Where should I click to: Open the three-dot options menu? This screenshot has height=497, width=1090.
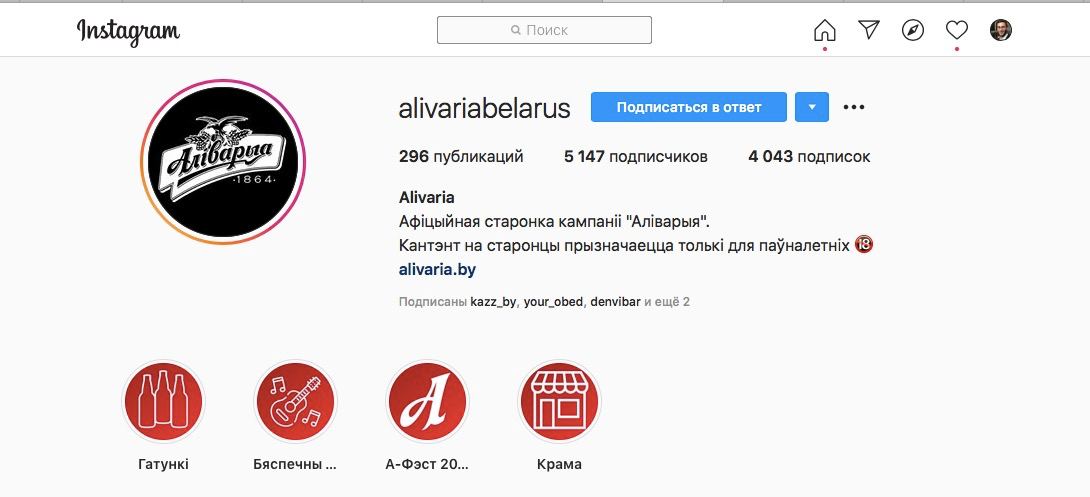pos(854,107)
